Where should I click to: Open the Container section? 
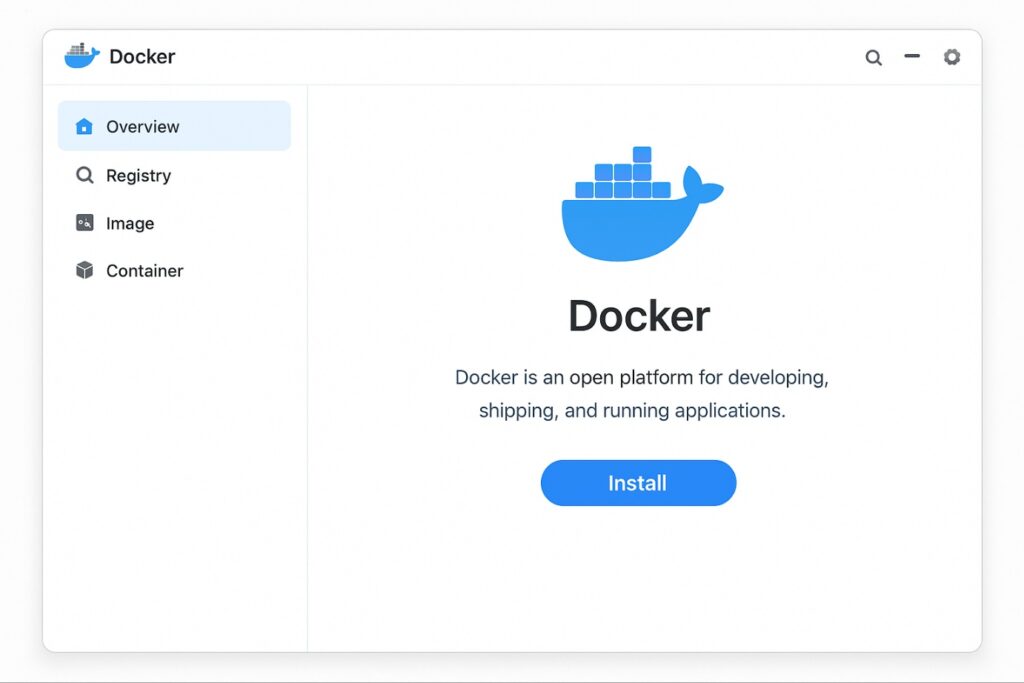tap(144, 271)
